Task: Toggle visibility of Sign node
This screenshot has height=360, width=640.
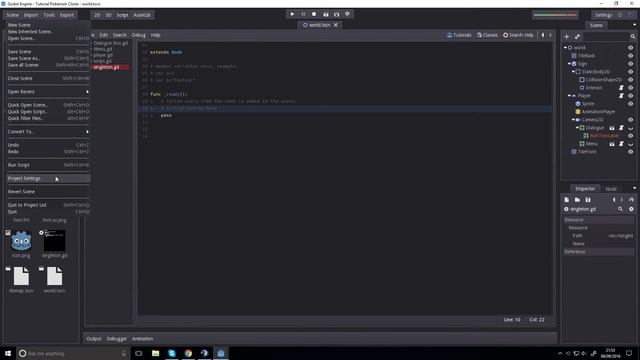Action: pos(631,64)
